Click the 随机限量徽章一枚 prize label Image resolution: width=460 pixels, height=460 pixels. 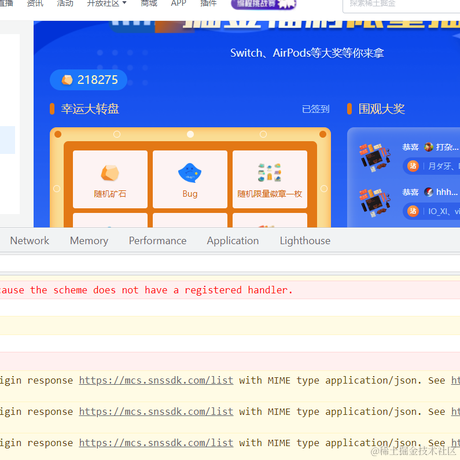(x=269, y=194)
